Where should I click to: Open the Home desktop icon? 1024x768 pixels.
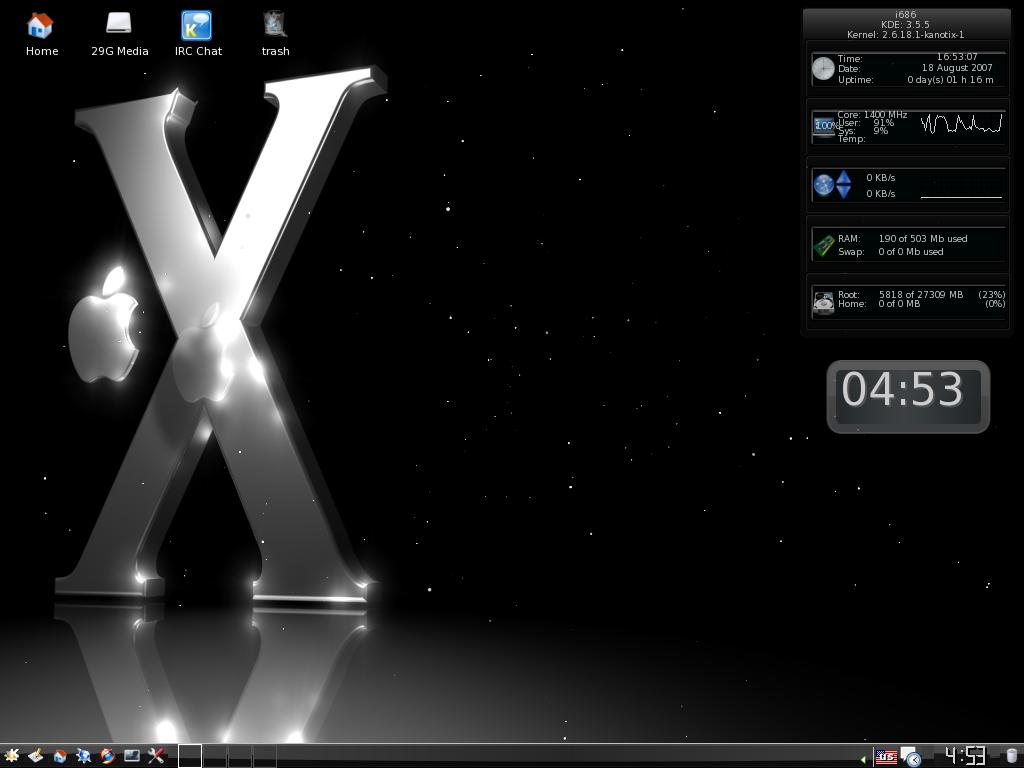tap(40, 35)
